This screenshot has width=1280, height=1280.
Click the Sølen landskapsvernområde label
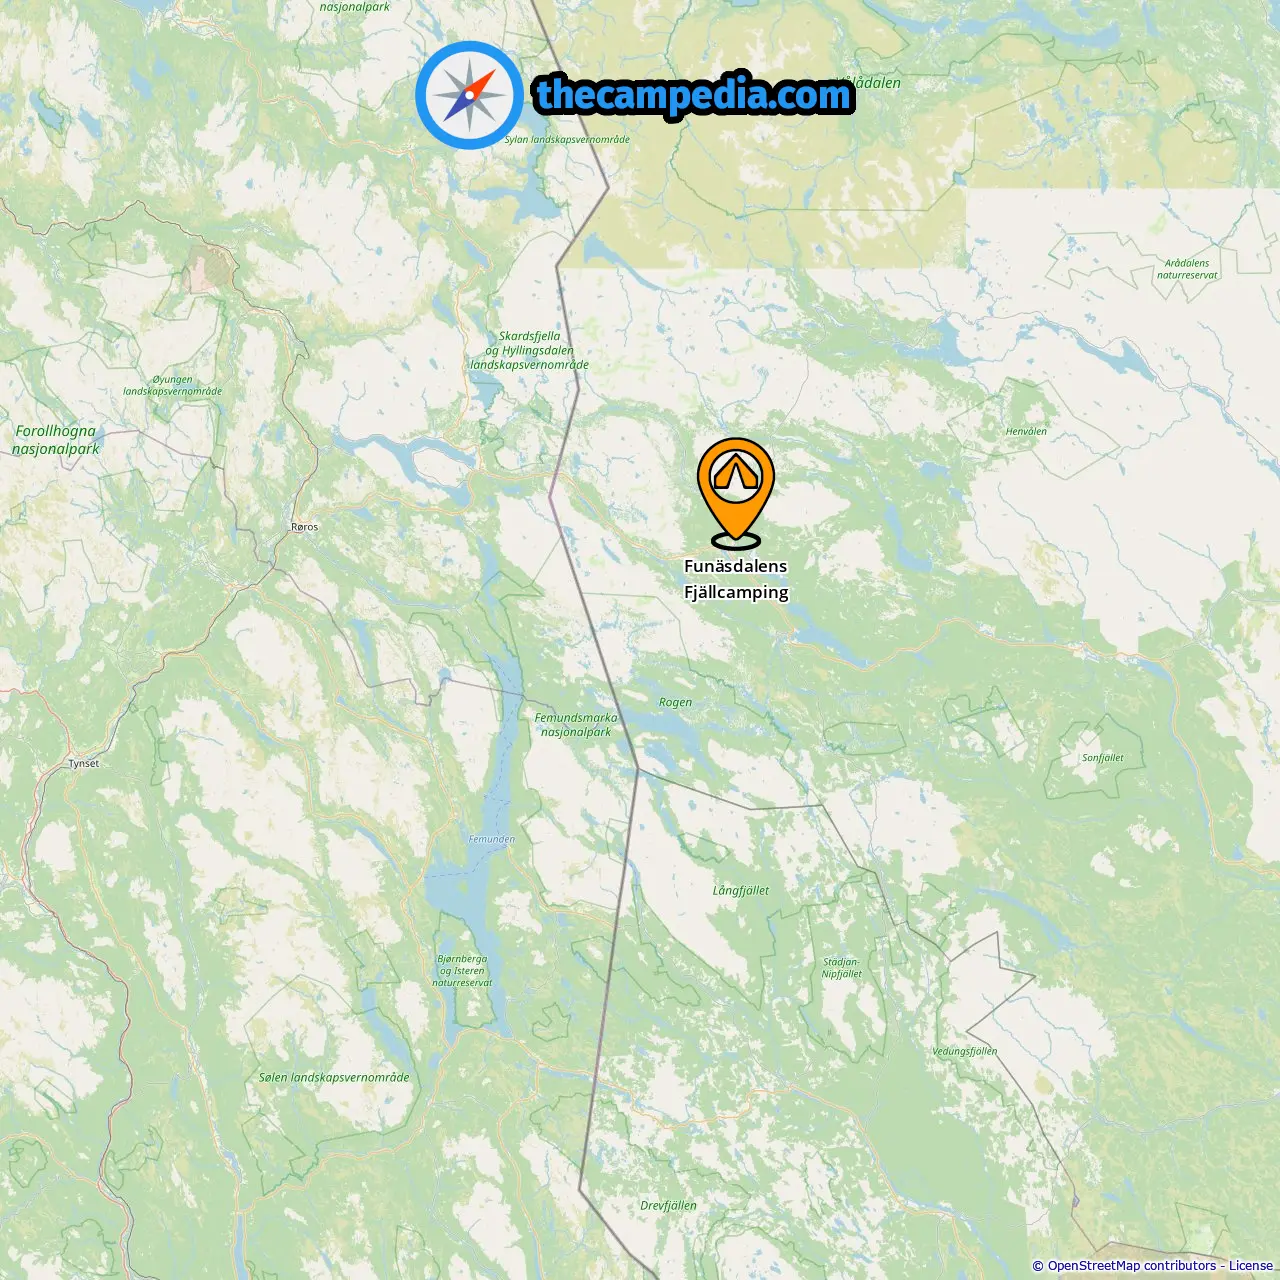(334, 1077)
